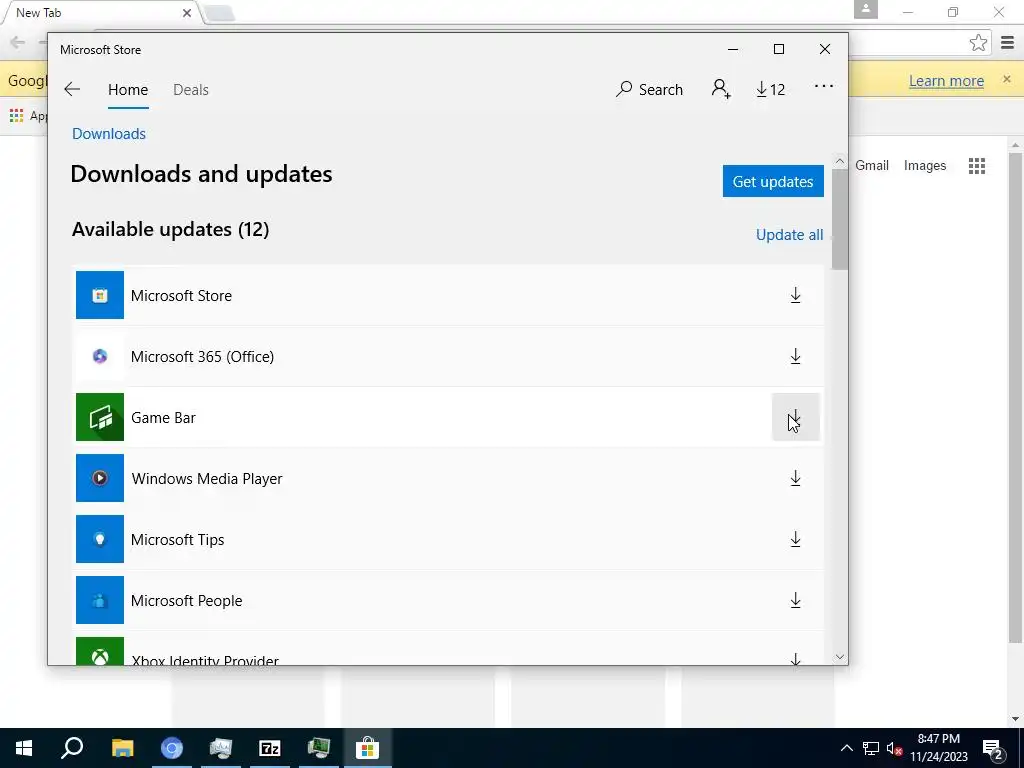Open the Learn more link in Chrome
This screenshot has width=1024, height=768.
click(x=946, y=80)
